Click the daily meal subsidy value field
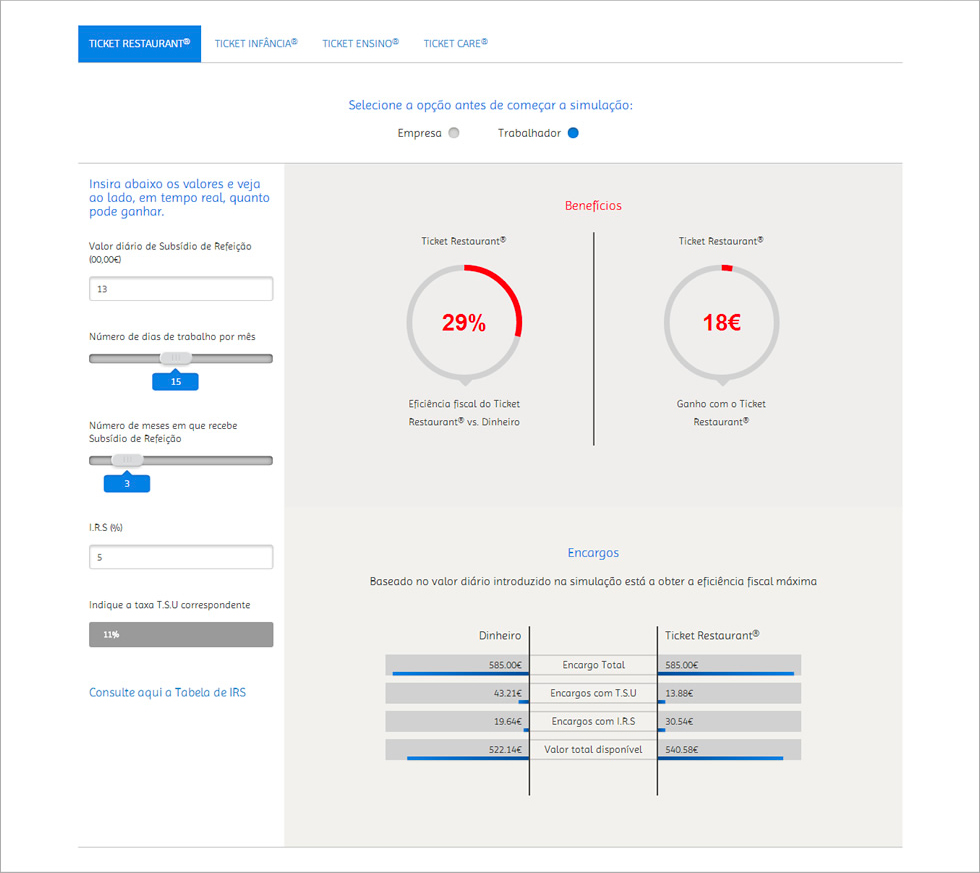The image size is (980, 873). pos(180,289)
